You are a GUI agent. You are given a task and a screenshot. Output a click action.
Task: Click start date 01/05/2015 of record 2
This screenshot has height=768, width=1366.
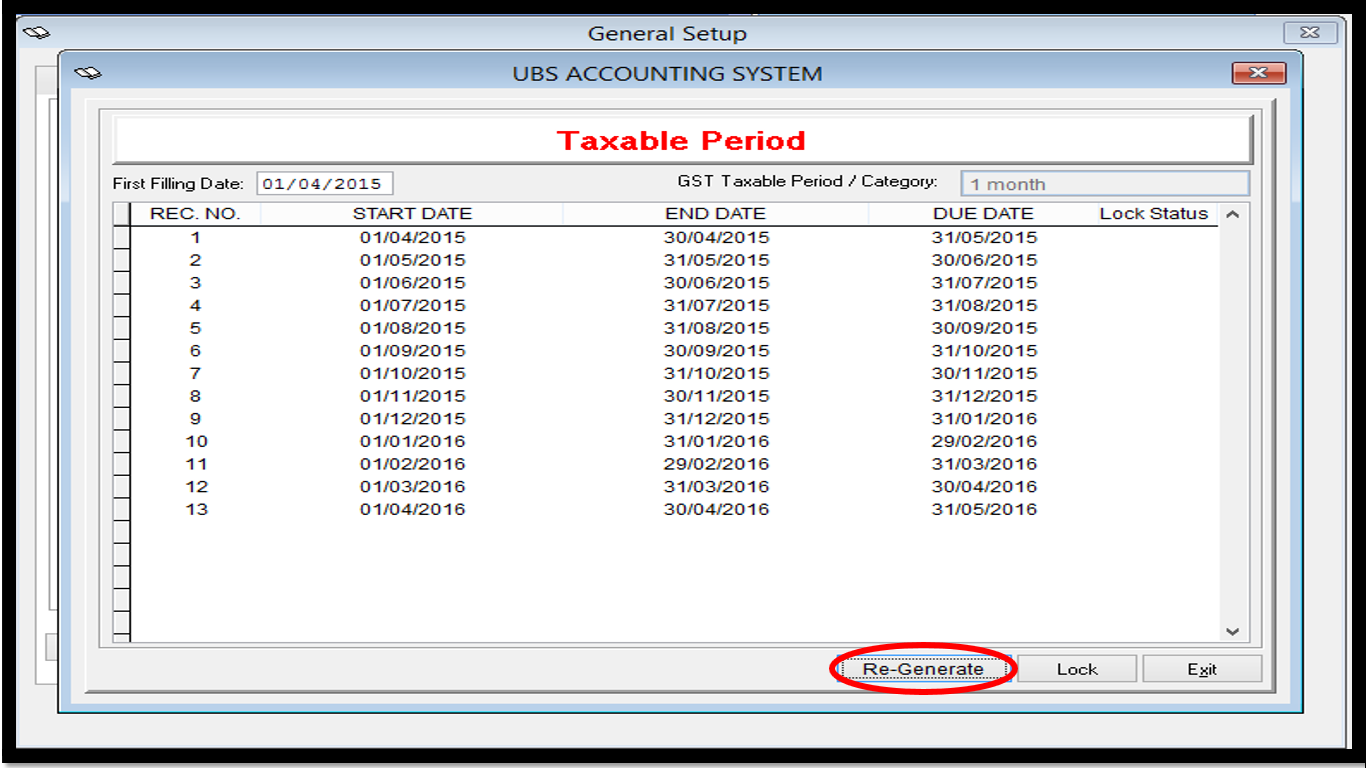click(413, 260)
